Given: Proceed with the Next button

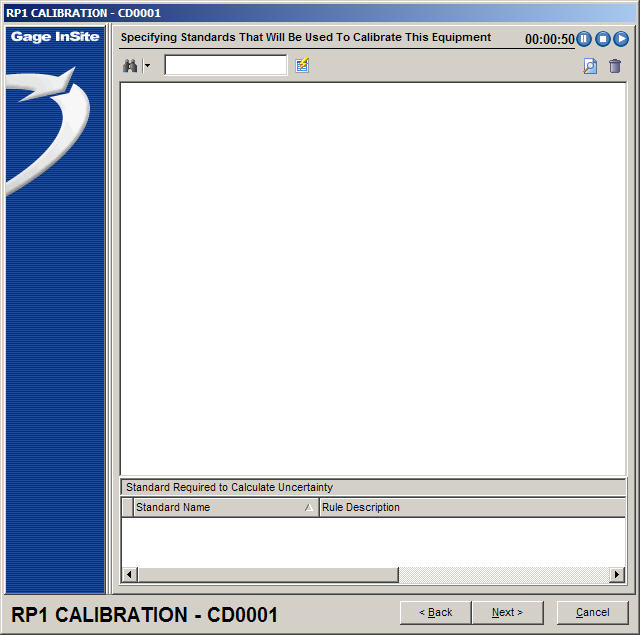Looking at the screenshot, I should [507, 612].
